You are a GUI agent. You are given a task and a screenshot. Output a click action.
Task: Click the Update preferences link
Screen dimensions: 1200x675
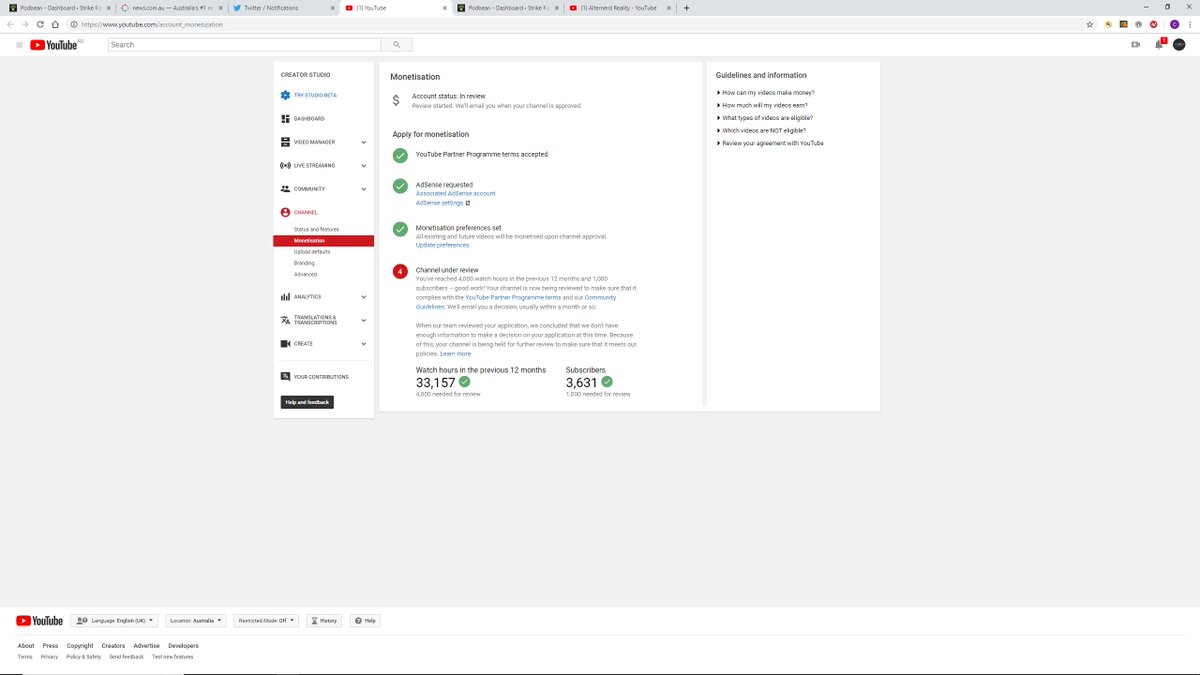click(442, 245)
